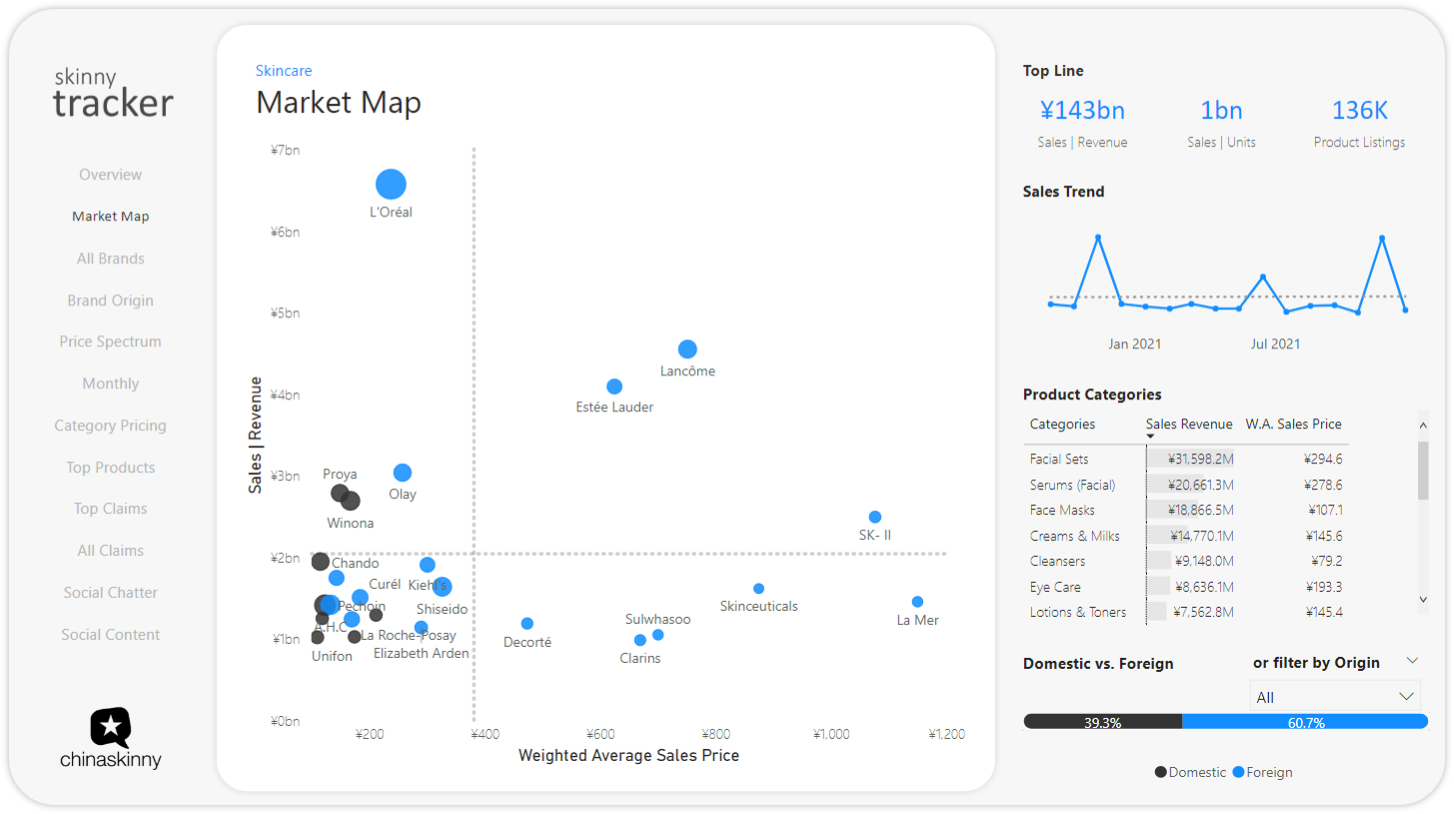Click the ¥294.6 price cell
1454x814 pixels.
1323,459
